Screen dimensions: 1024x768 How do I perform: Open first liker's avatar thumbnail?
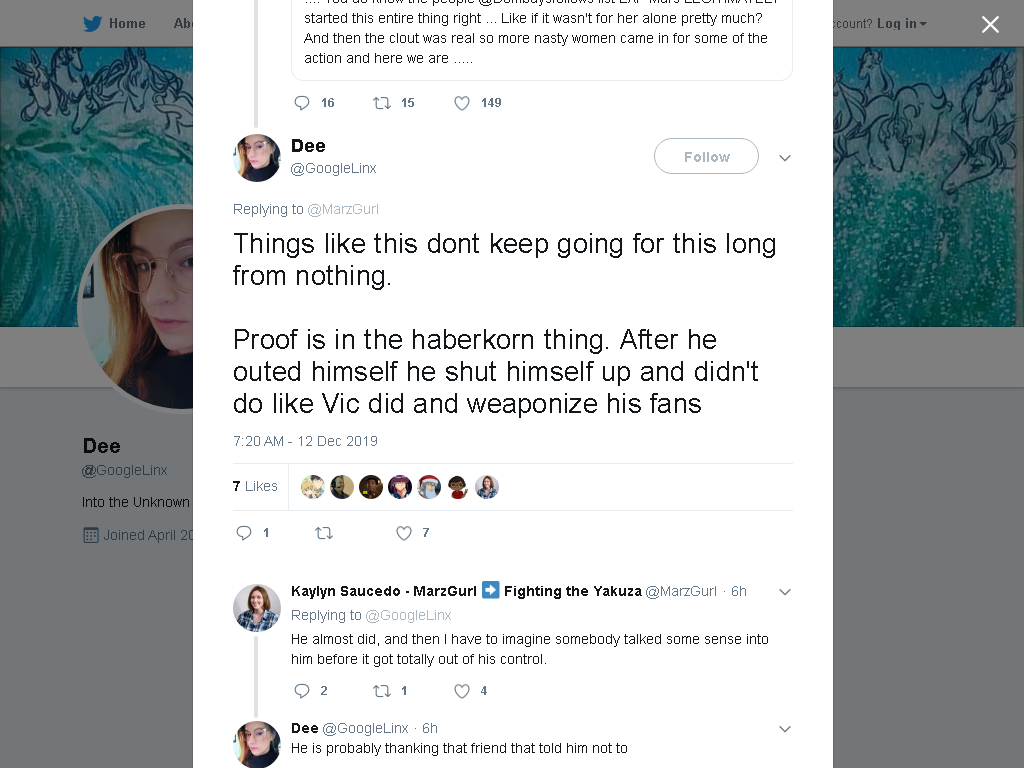[312, 487]
